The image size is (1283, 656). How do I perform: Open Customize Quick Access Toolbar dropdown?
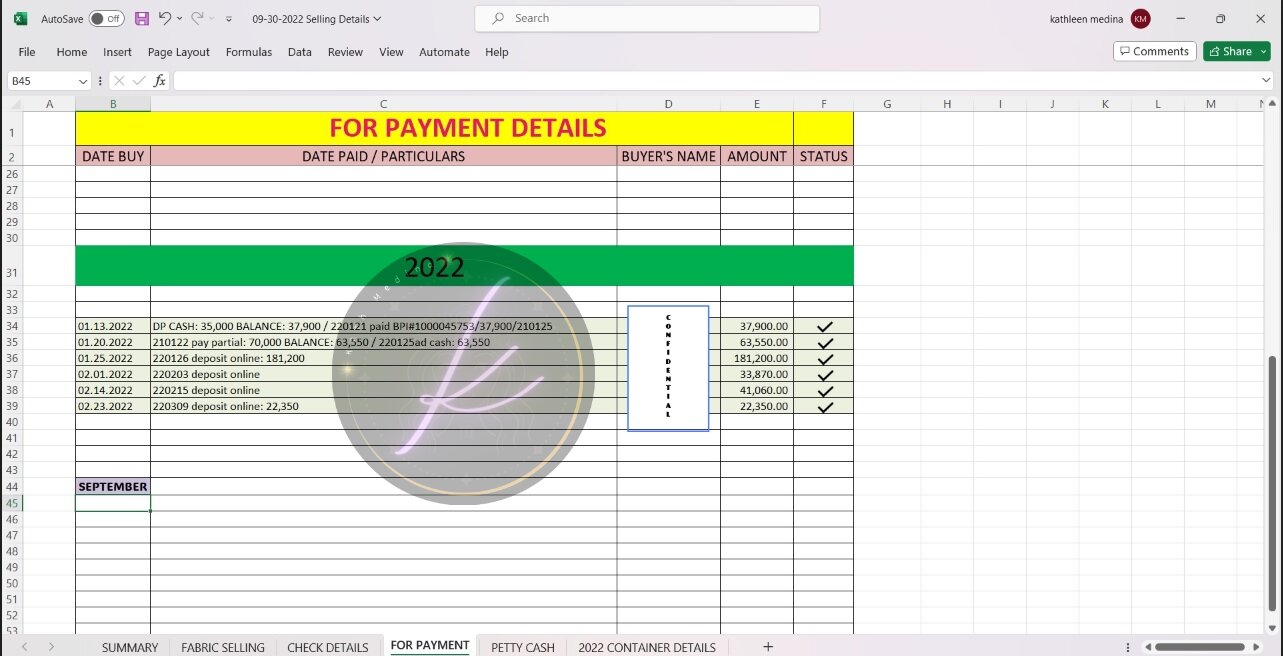tap(229, 19)
